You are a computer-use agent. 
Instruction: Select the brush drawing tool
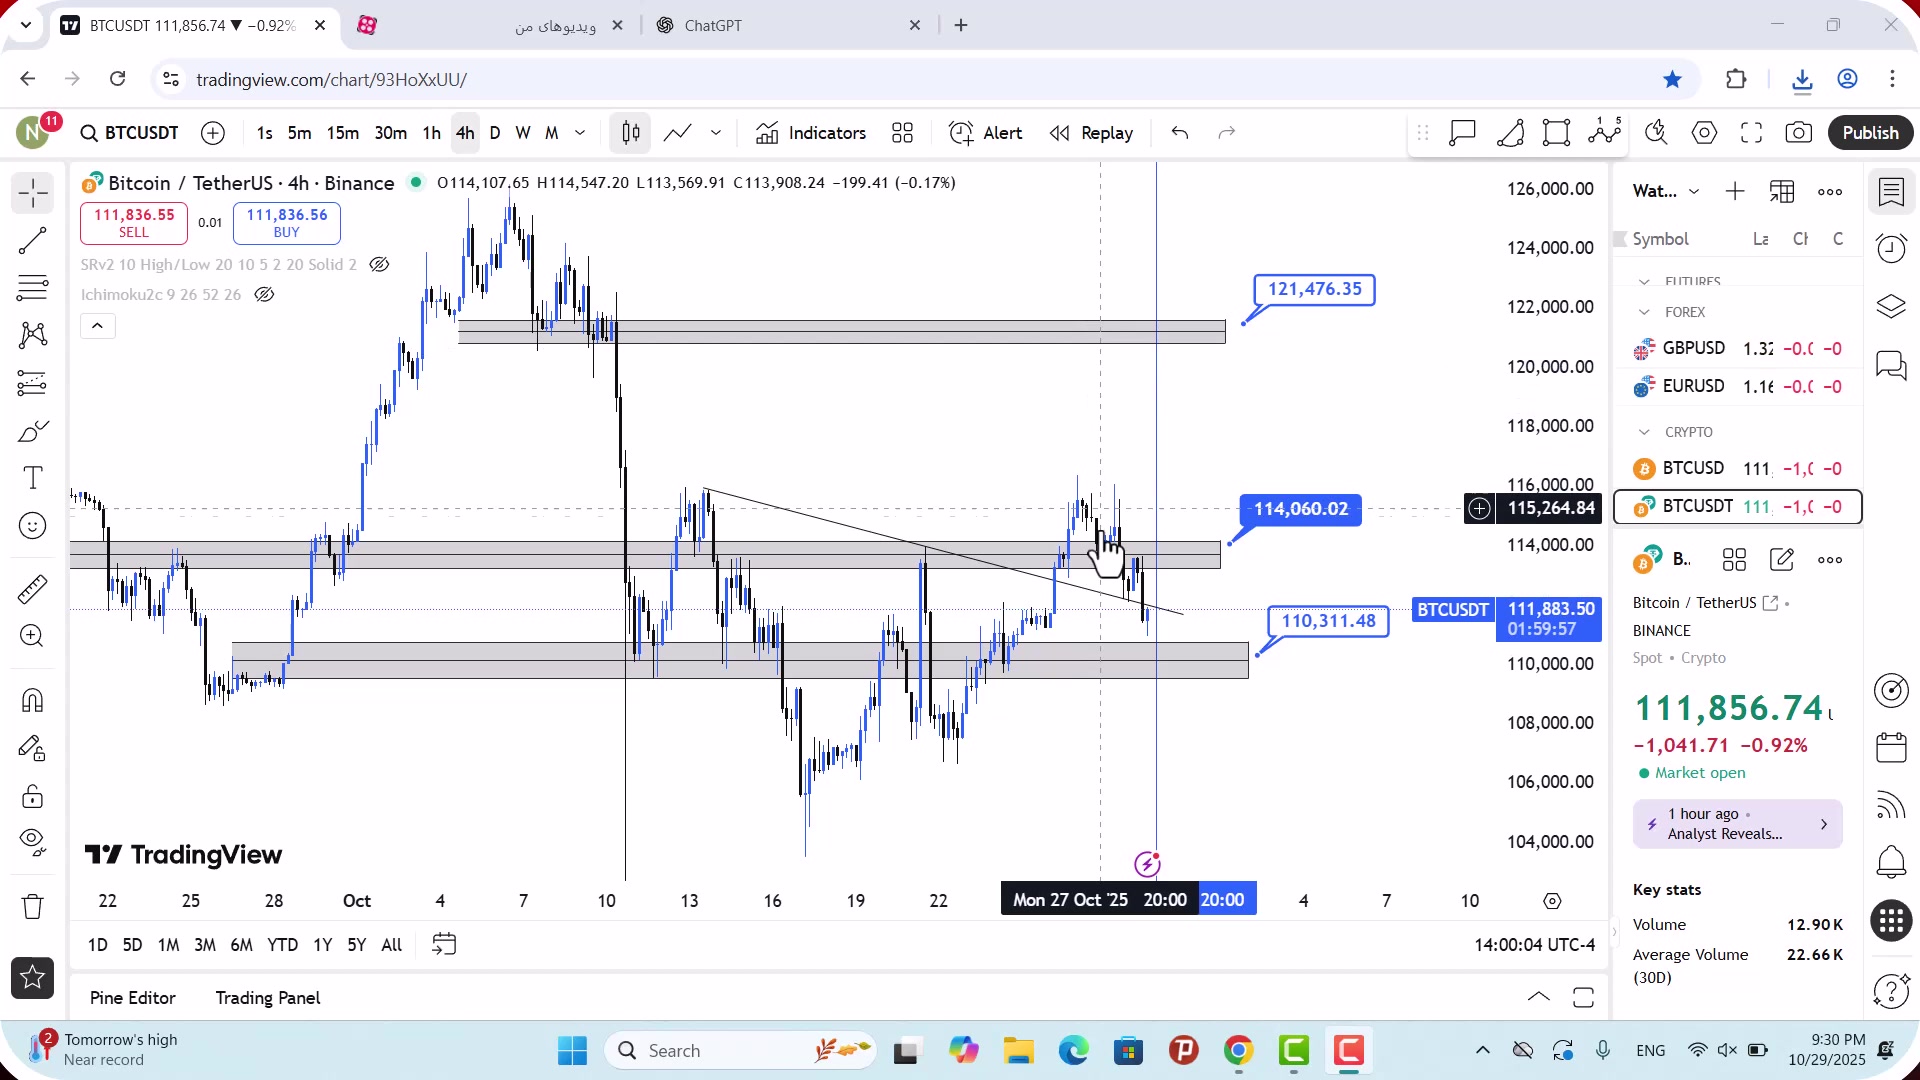(32, 431)
